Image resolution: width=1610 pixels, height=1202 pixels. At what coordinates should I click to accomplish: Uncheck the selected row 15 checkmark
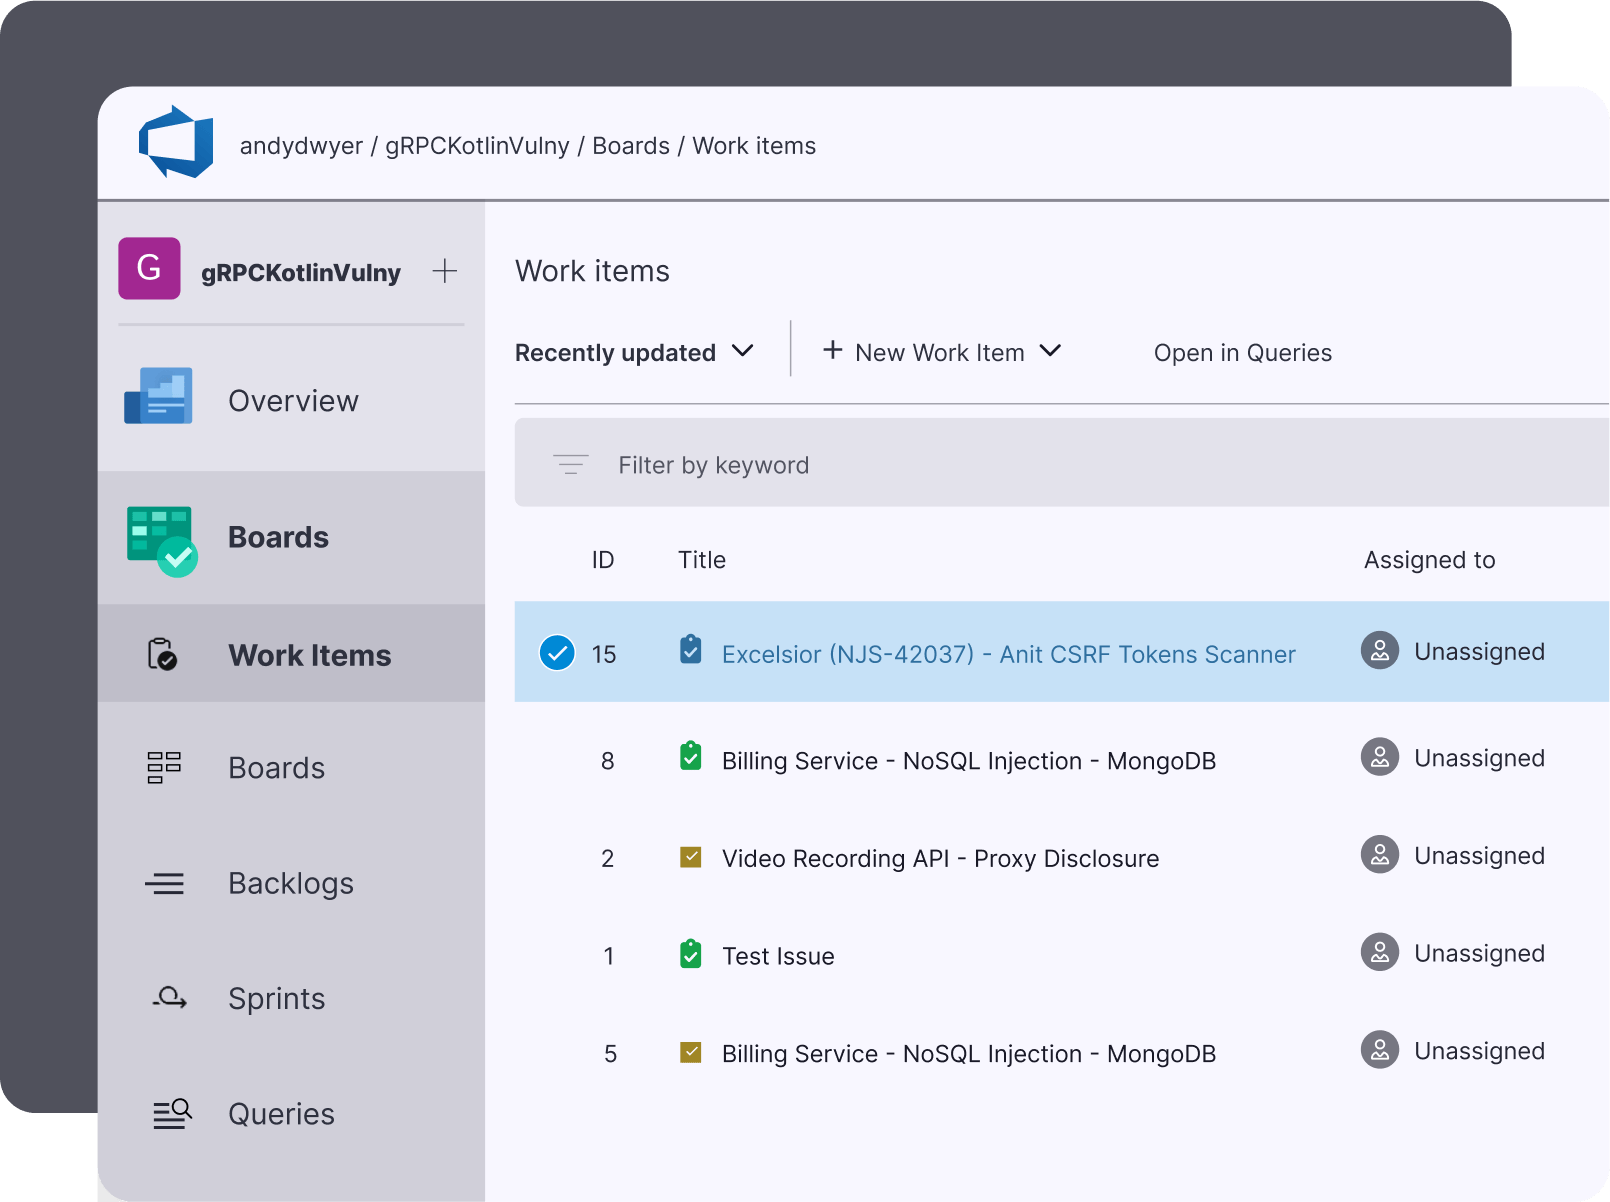coord(557,653)
